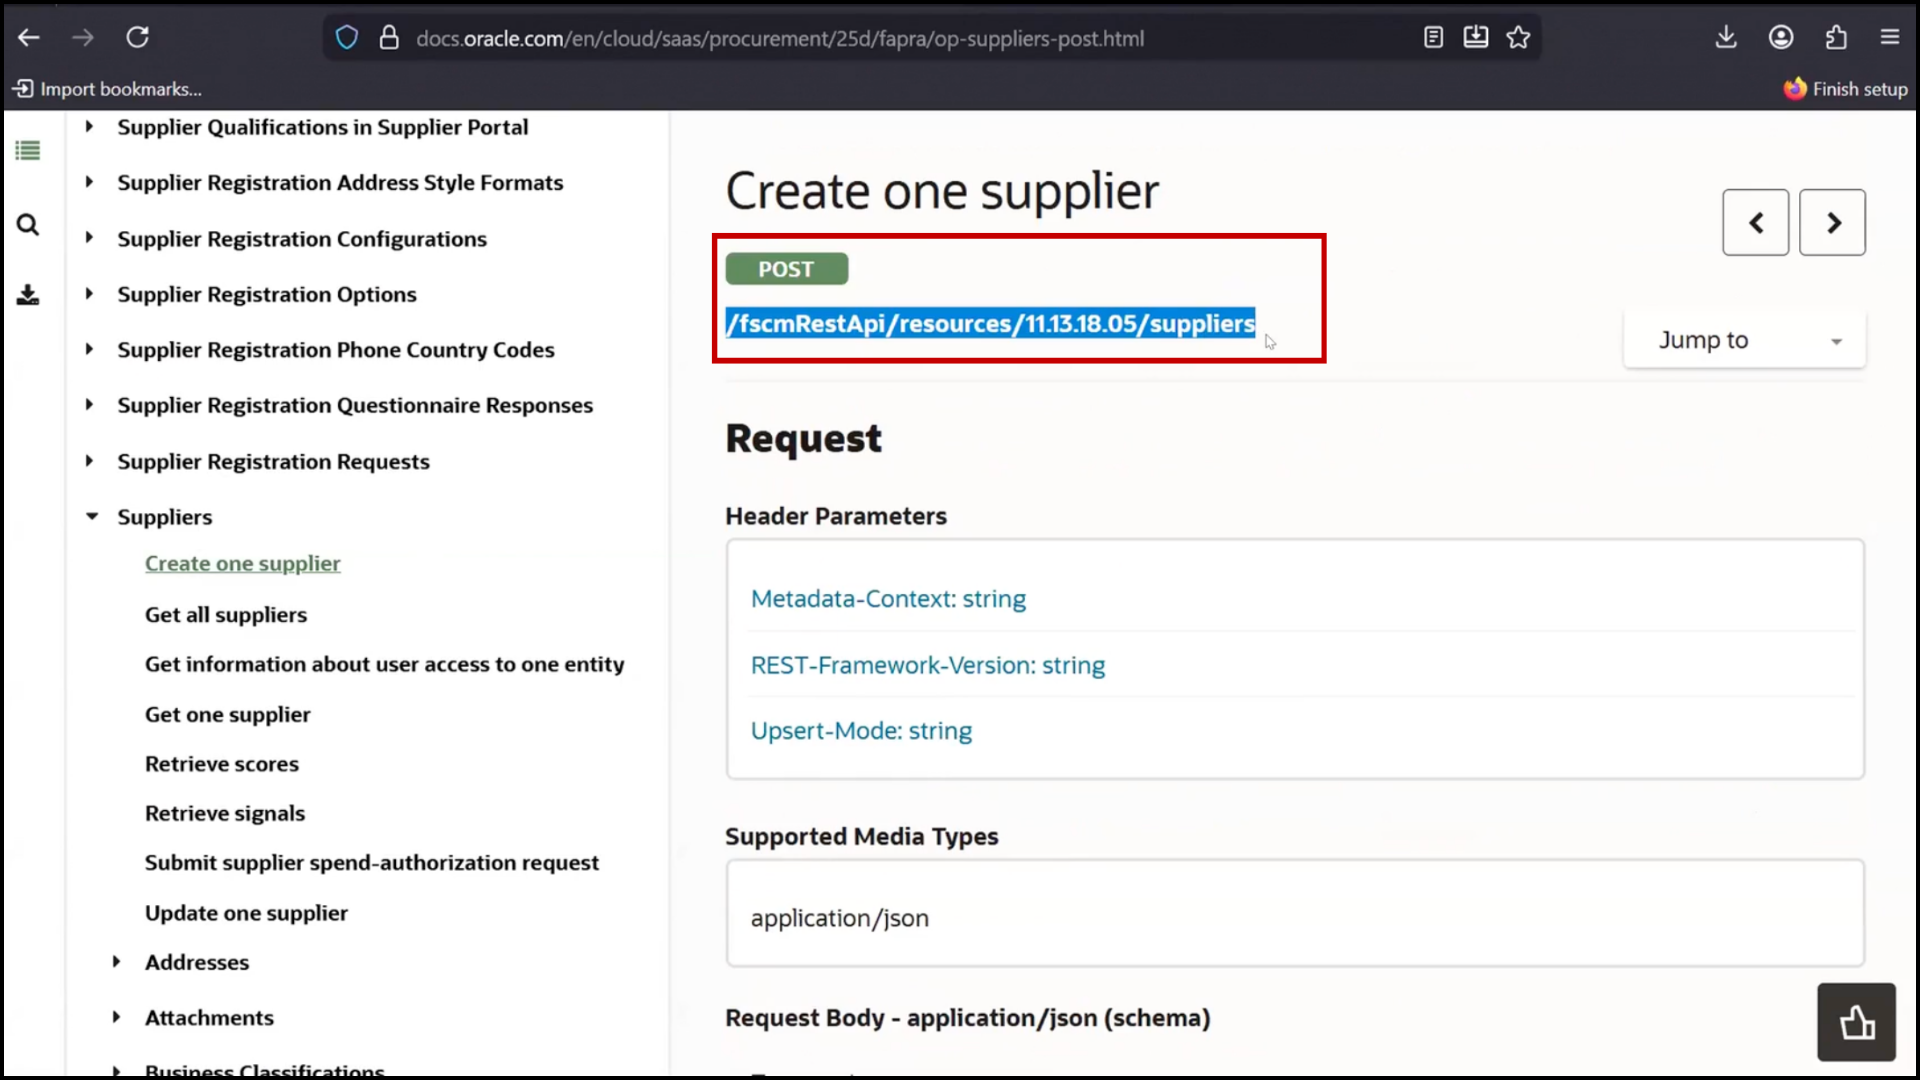
Task: Toggle the table of contents list icon
Action: click(28, 151)
